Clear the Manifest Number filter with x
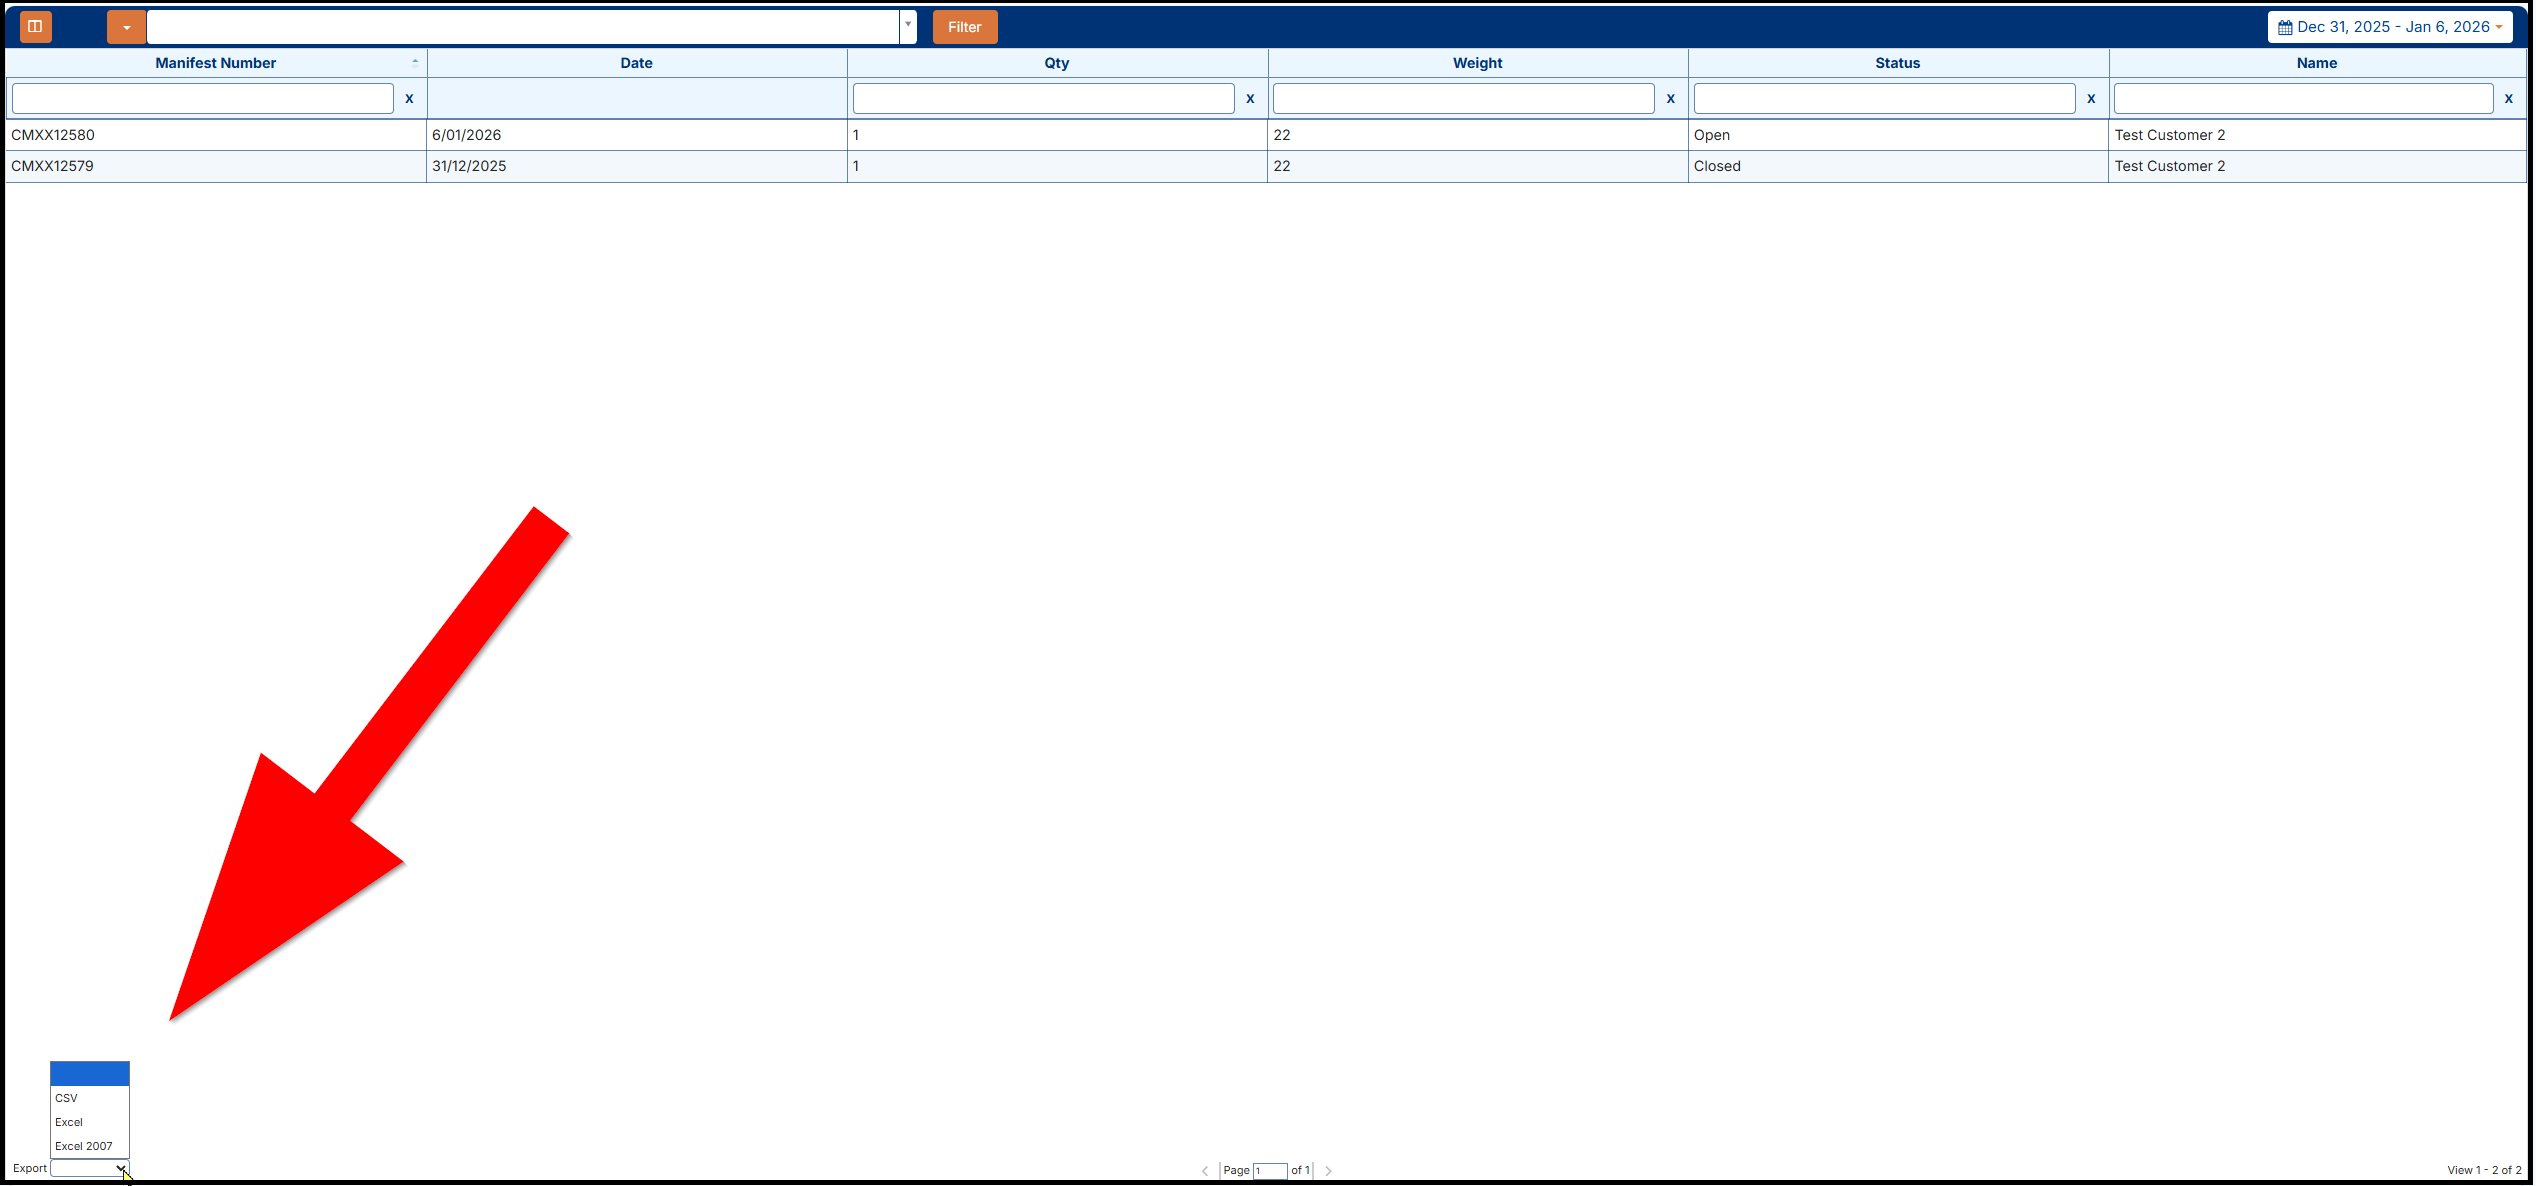Viewport: 2536px width, 1186px height. click(409, 99)
